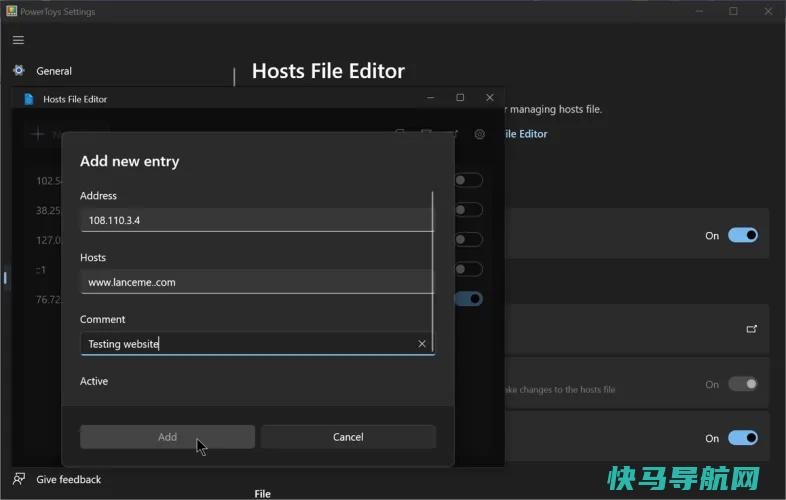The width and height of the screenshot is (786, 500).
Task: Click the blue file icon in Hosts File Editor title bar
Action: (29, 99)
